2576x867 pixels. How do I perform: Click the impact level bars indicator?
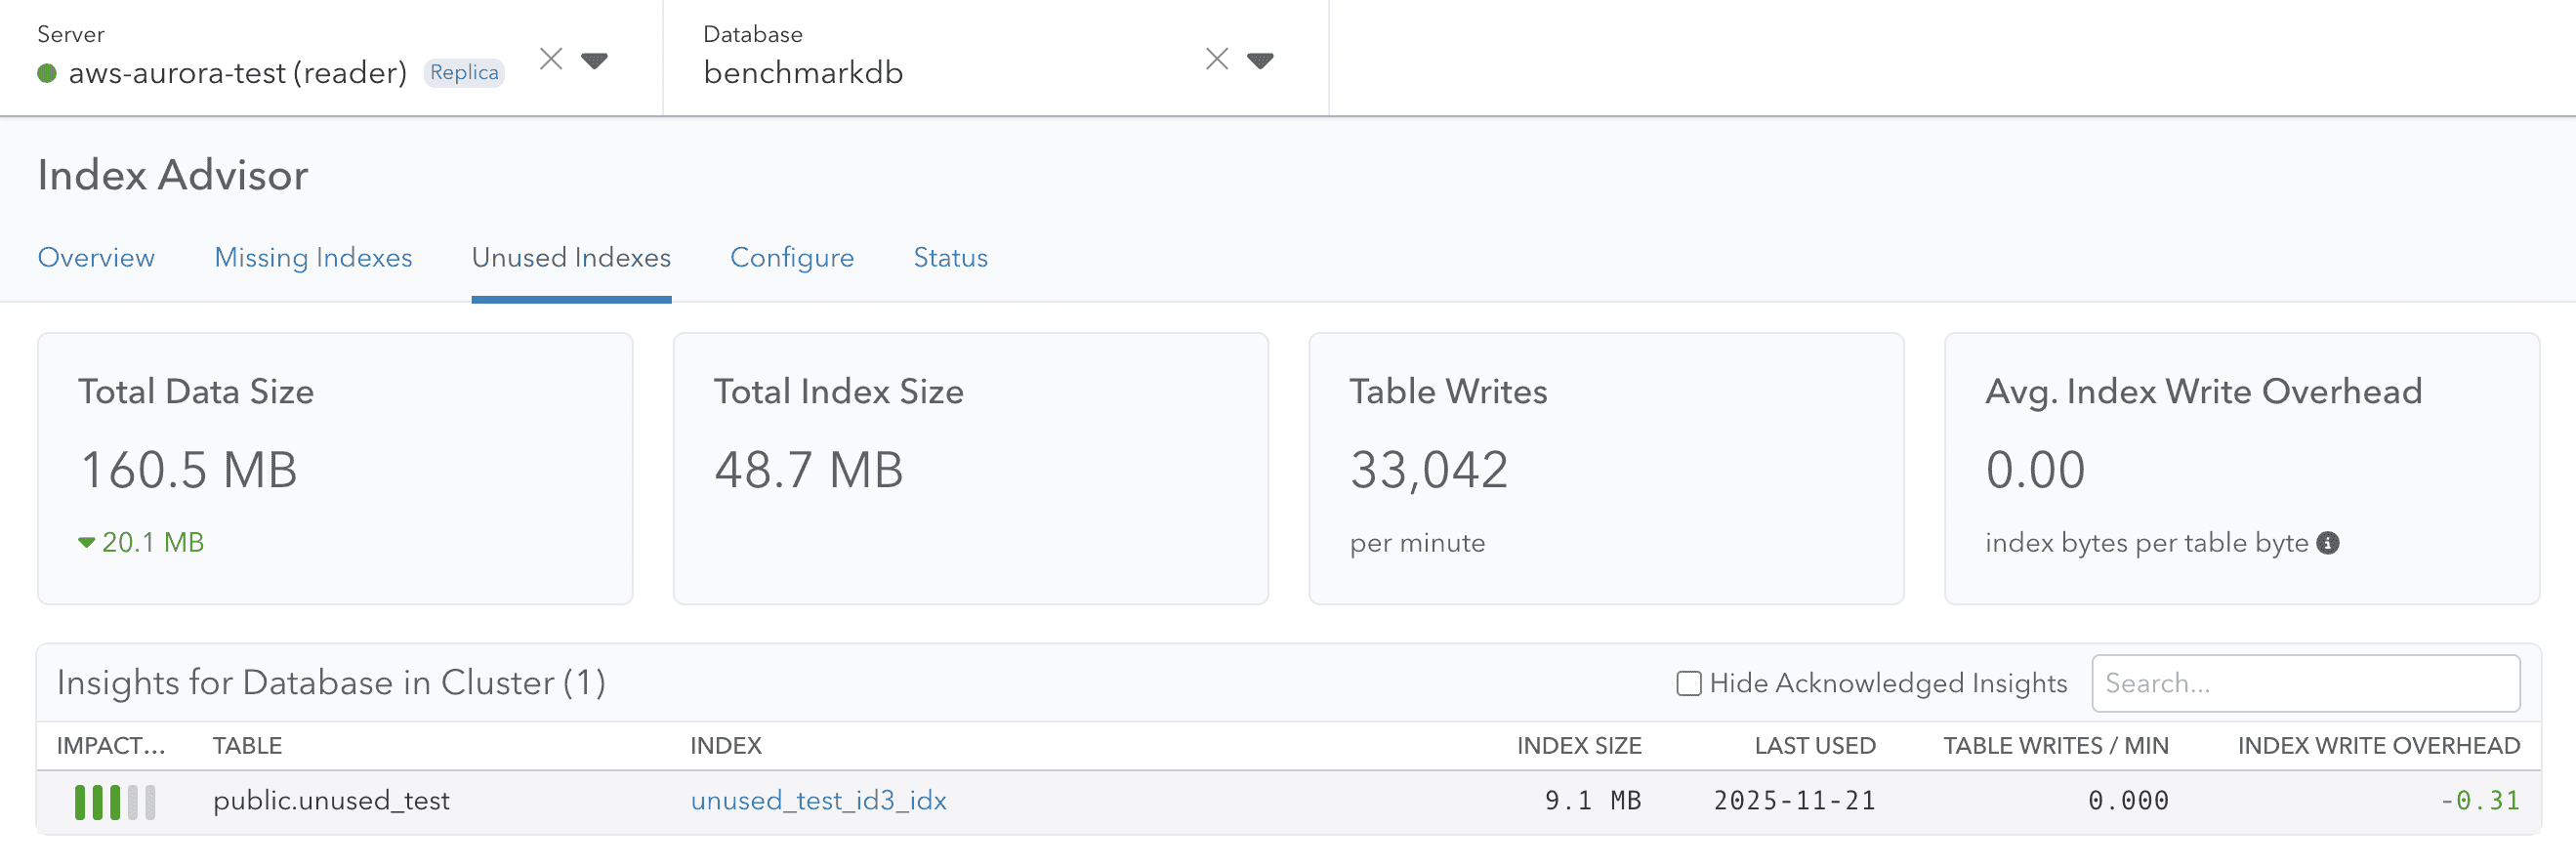pos(115,801)
